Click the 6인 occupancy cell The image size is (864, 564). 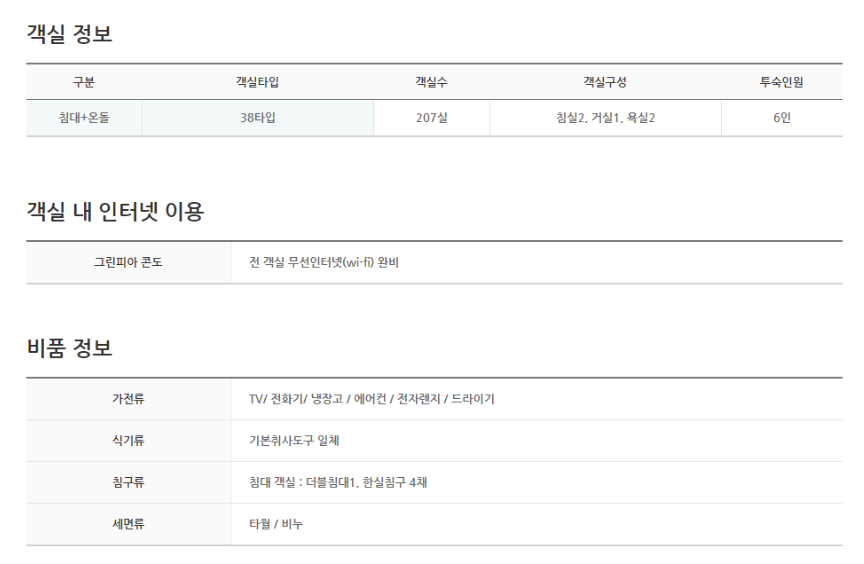pos(781,118)
